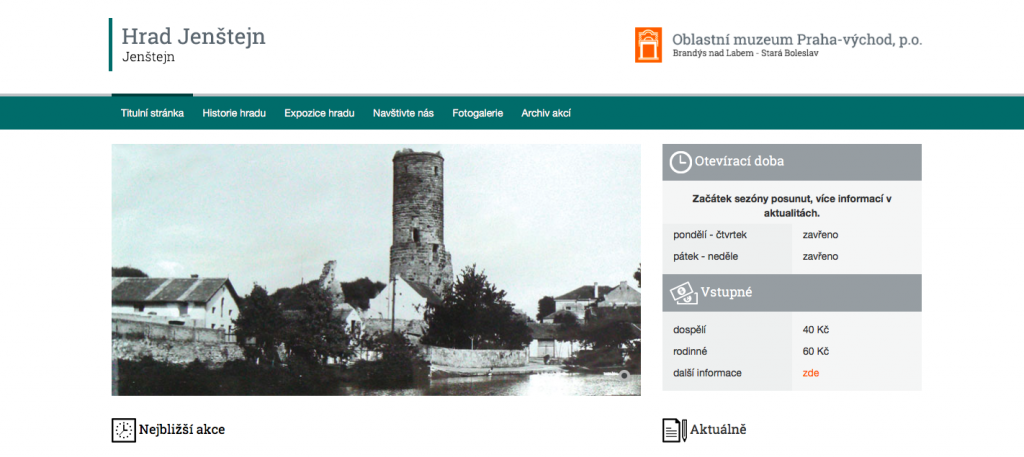Open the Archiv akcí menu item

point(546,113)
